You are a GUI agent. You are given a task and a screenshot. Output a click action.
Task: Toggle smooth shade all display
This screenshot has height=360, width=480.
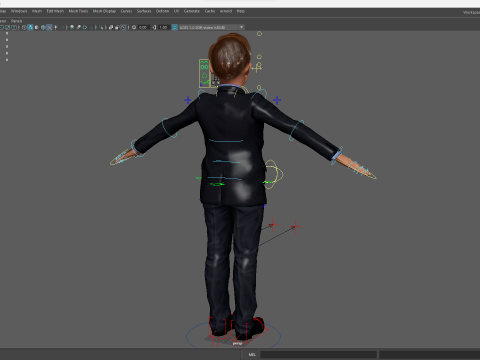click(x=30, y=27)
